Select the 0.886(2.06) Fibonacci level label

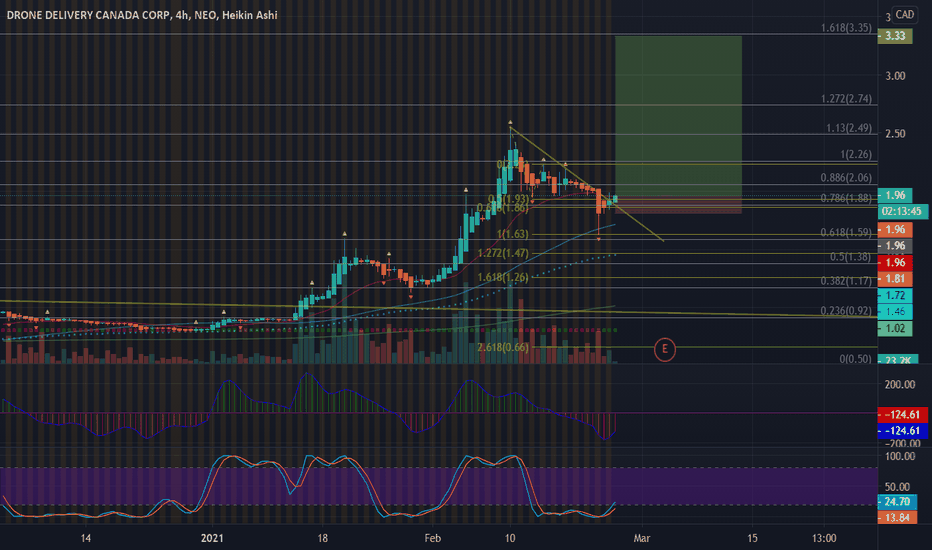[x=846, y=178]
